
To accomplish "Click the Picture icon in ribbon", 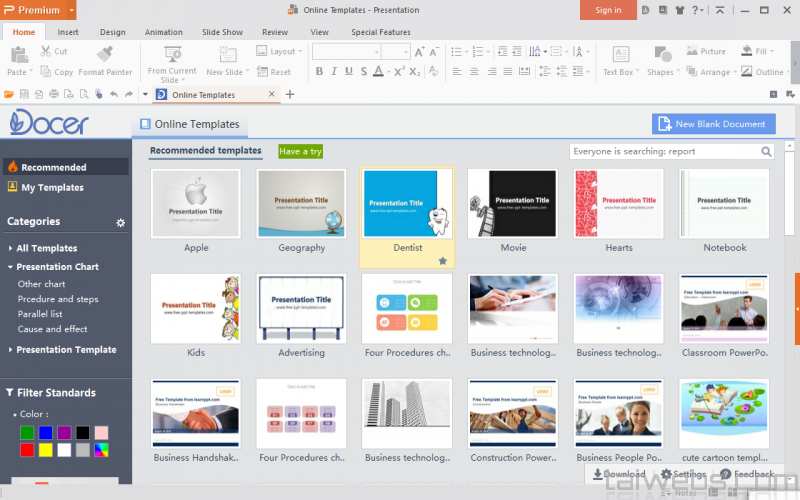I will (691, 51).
